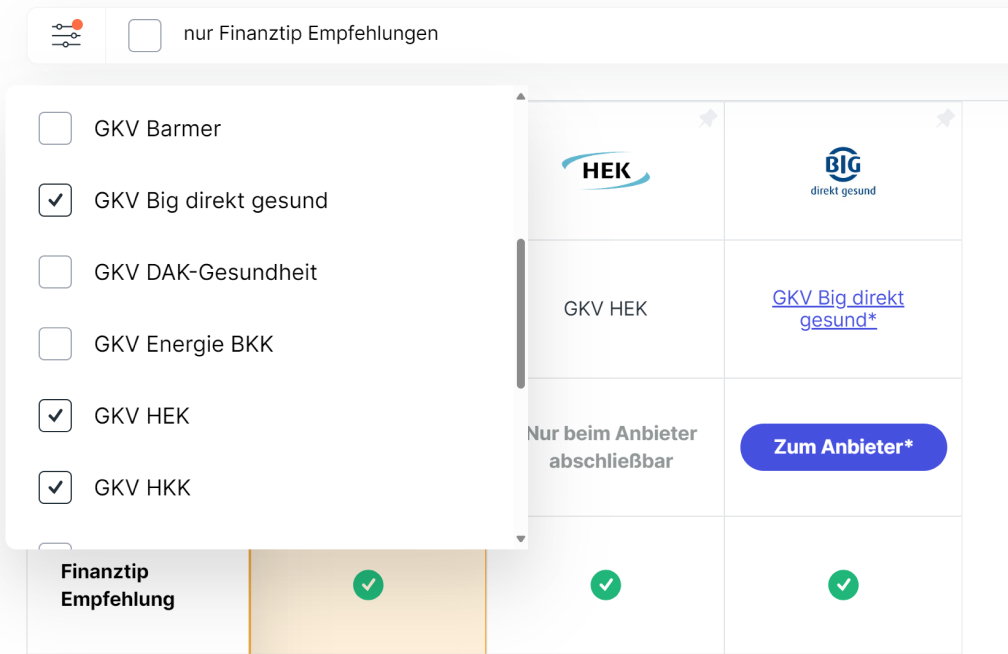This screenshot has height=654, width=1008.
Task: Enable nur Finanztip Empfehlungen checkbox
Action: (x=145, y=35)
